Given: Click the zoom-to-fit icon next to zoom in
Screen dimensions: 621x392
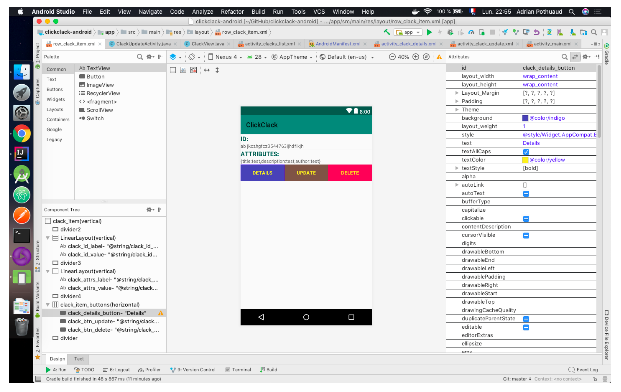Looking at the screenshot, I should pos(426,57).
